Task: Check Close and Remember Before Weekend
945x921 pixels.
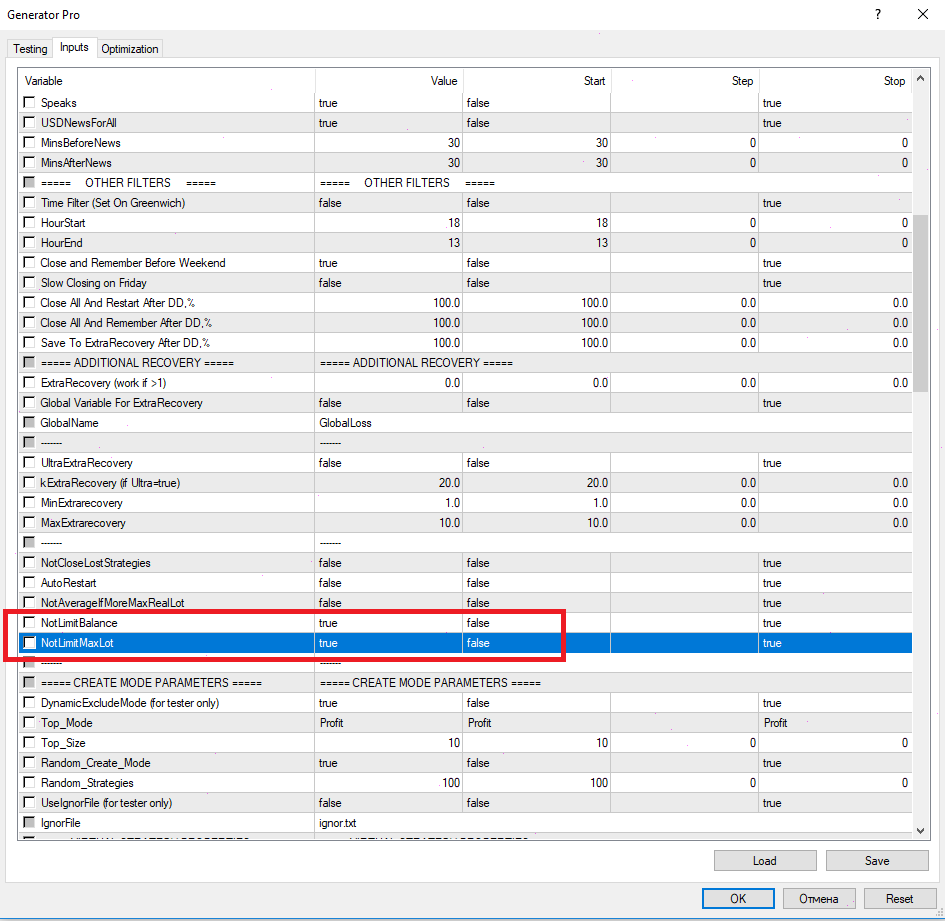Action: [x=29, y=262]
